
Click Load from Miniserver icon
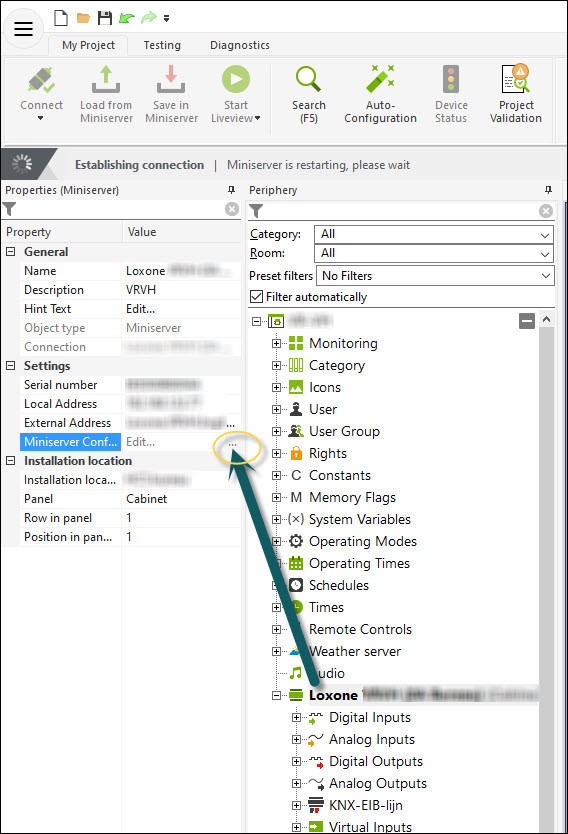[106, 80]
